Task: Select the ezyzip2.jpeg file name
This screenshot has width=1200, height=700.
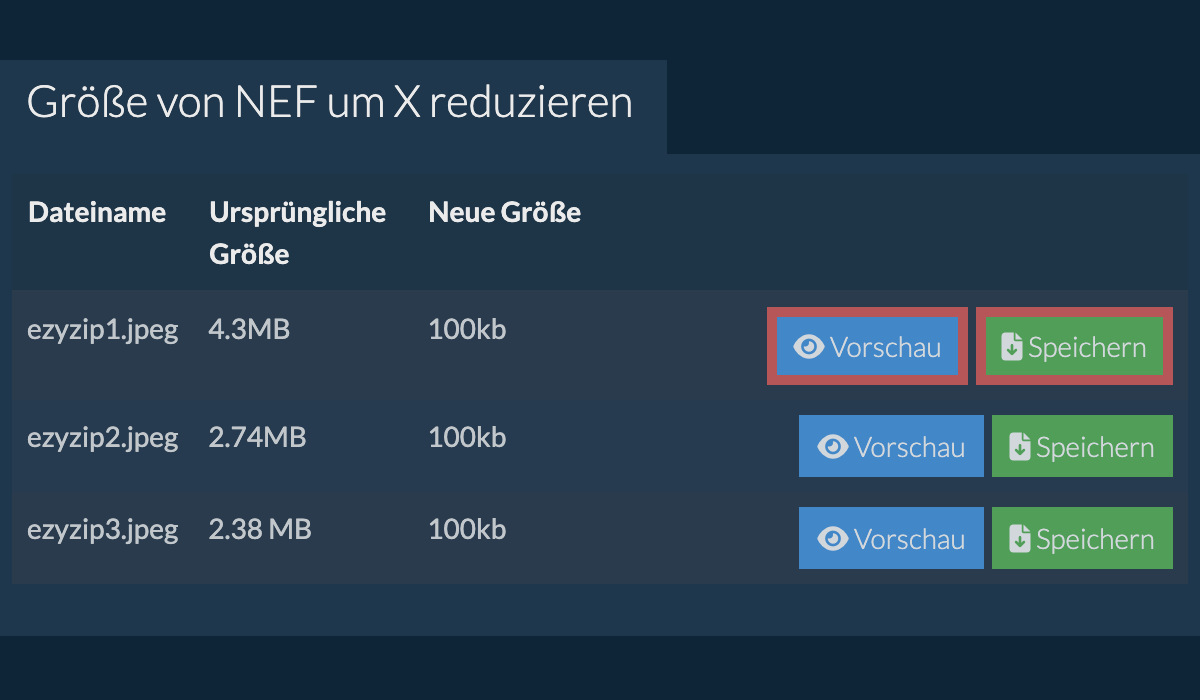Action: coord(102,437)
